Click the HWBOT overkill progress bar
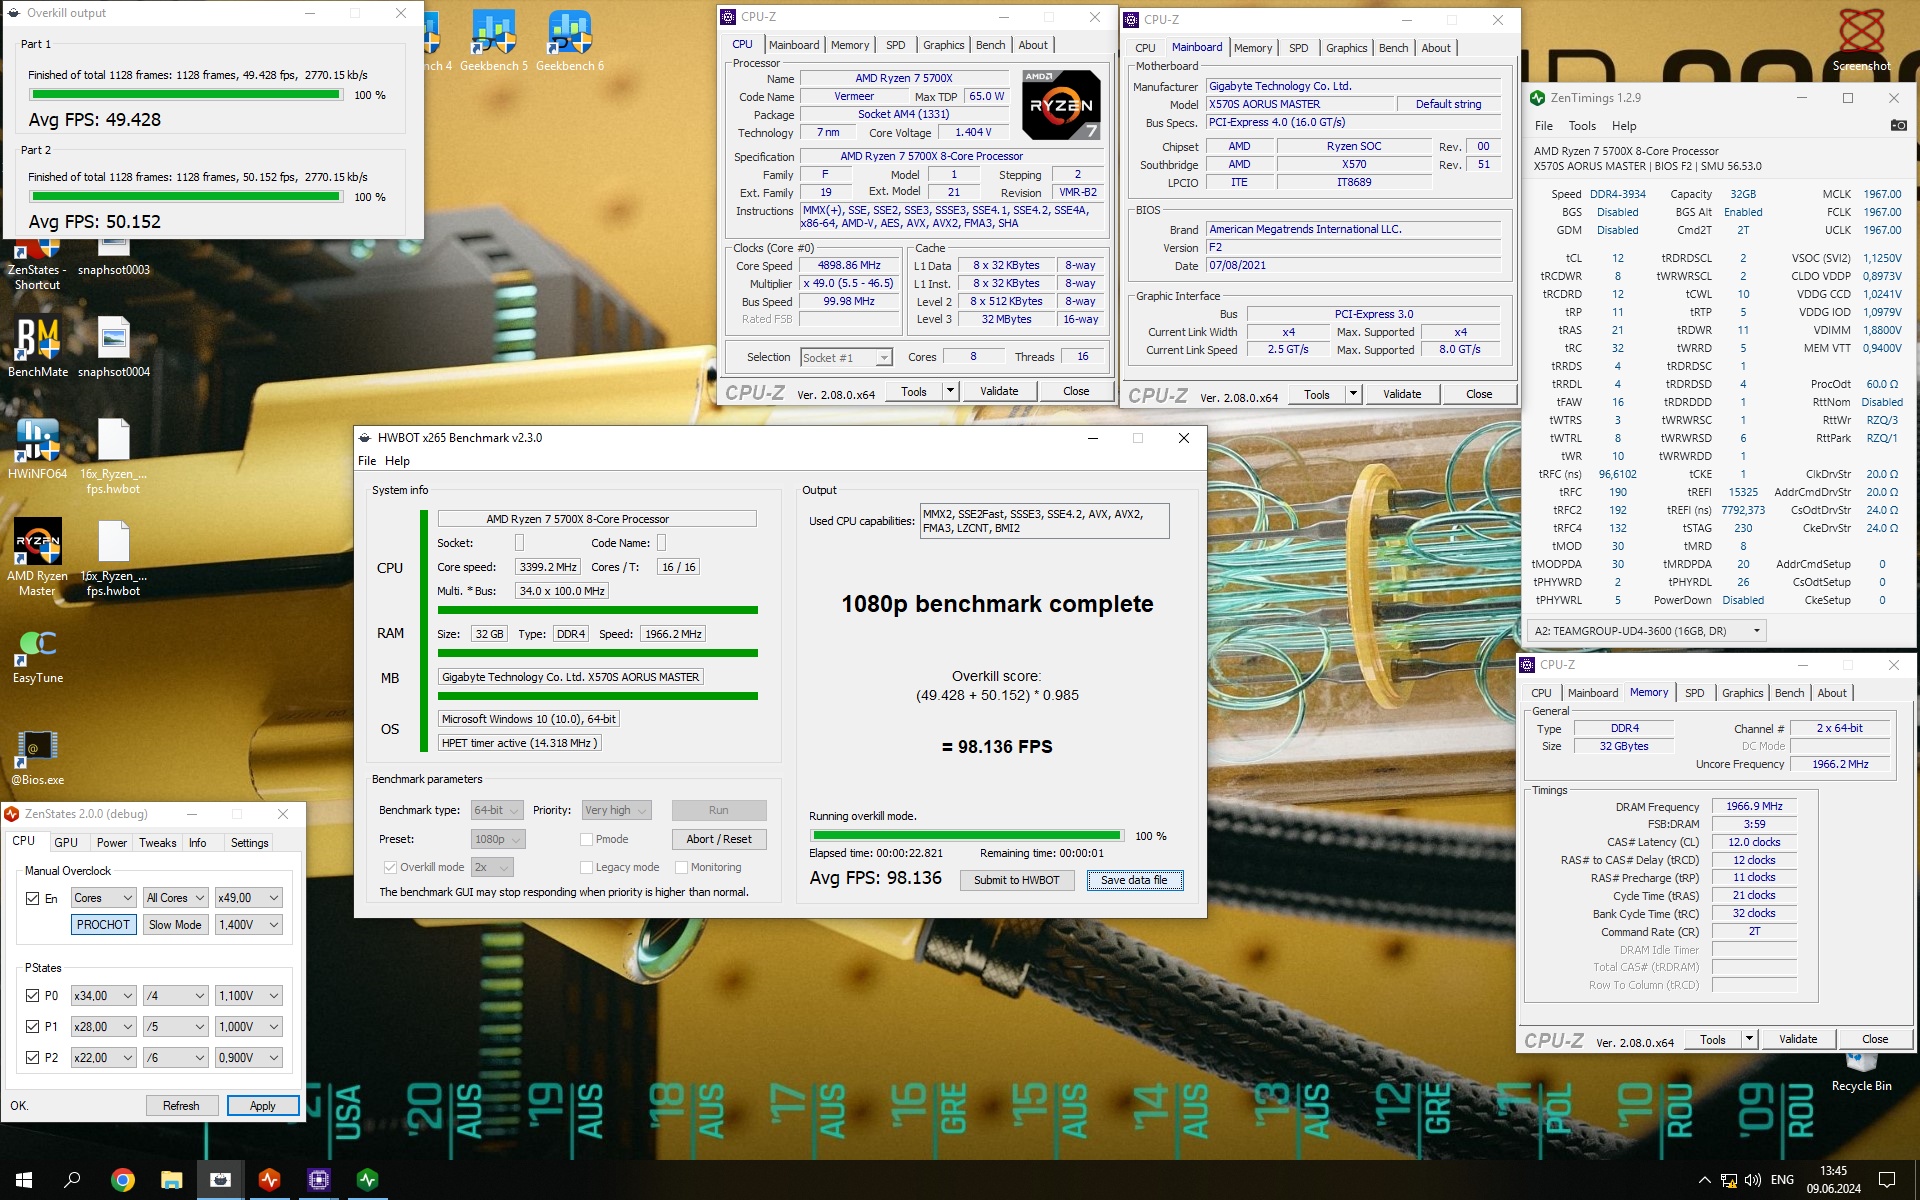 tap(966, 836)
